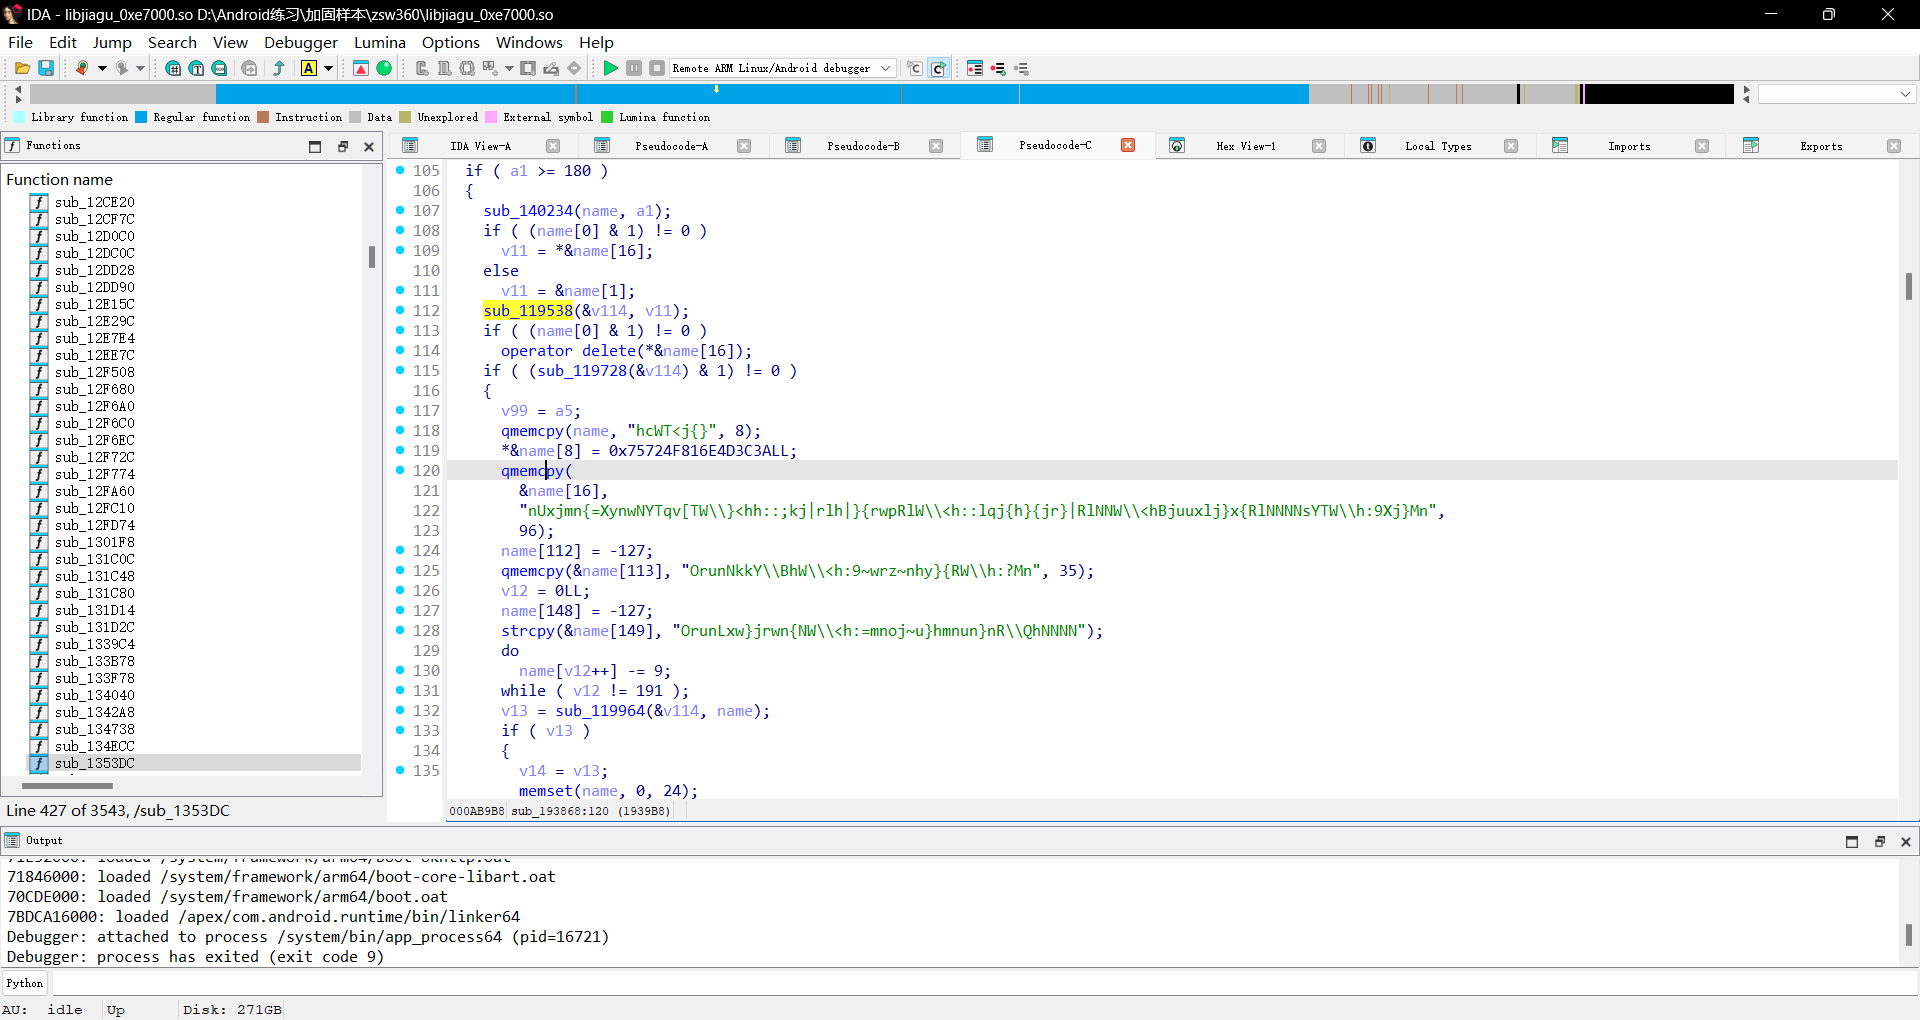Jump back with the back arrow icon
Viewport: 1920px width, 1020px height.
tap(82, 68)
